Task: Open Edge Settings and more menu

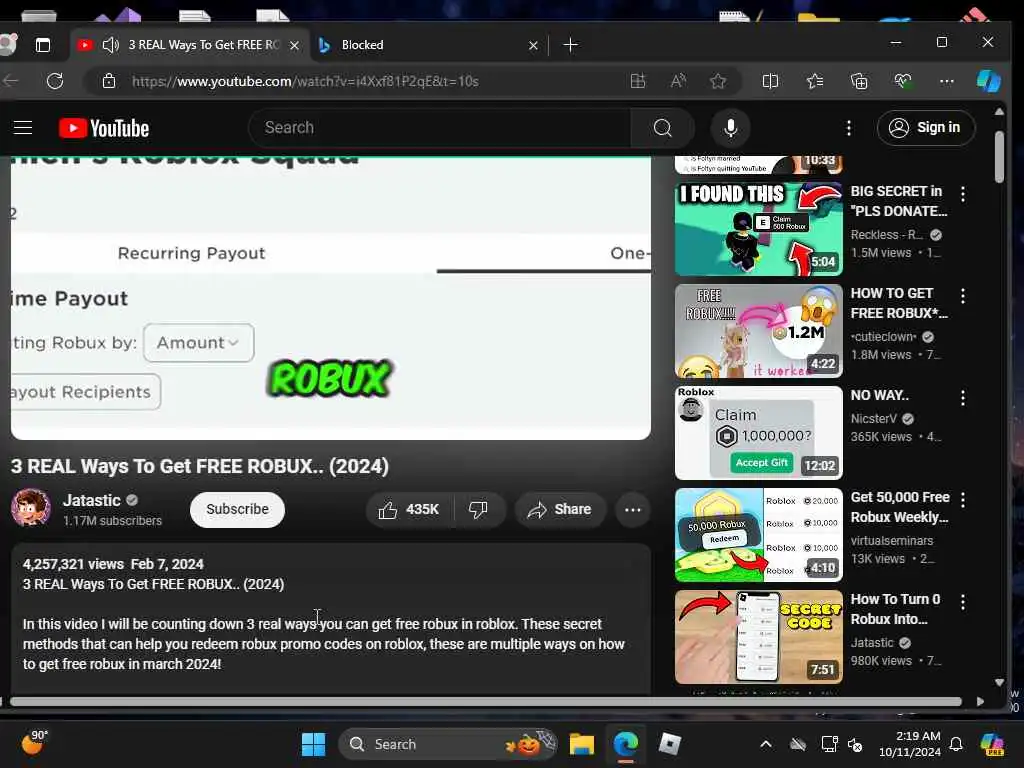Action: pos(946,81)
